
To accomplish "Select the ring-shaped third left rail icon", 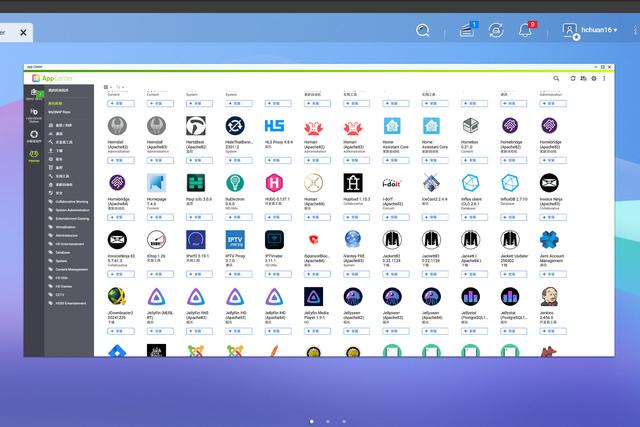I will [x=34, y=136].
